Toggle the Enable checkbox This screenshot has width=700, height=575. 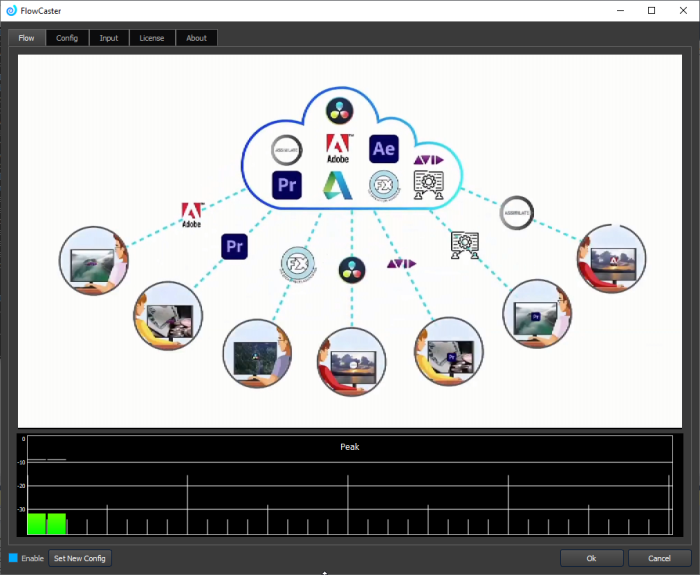tap(13, 558)
